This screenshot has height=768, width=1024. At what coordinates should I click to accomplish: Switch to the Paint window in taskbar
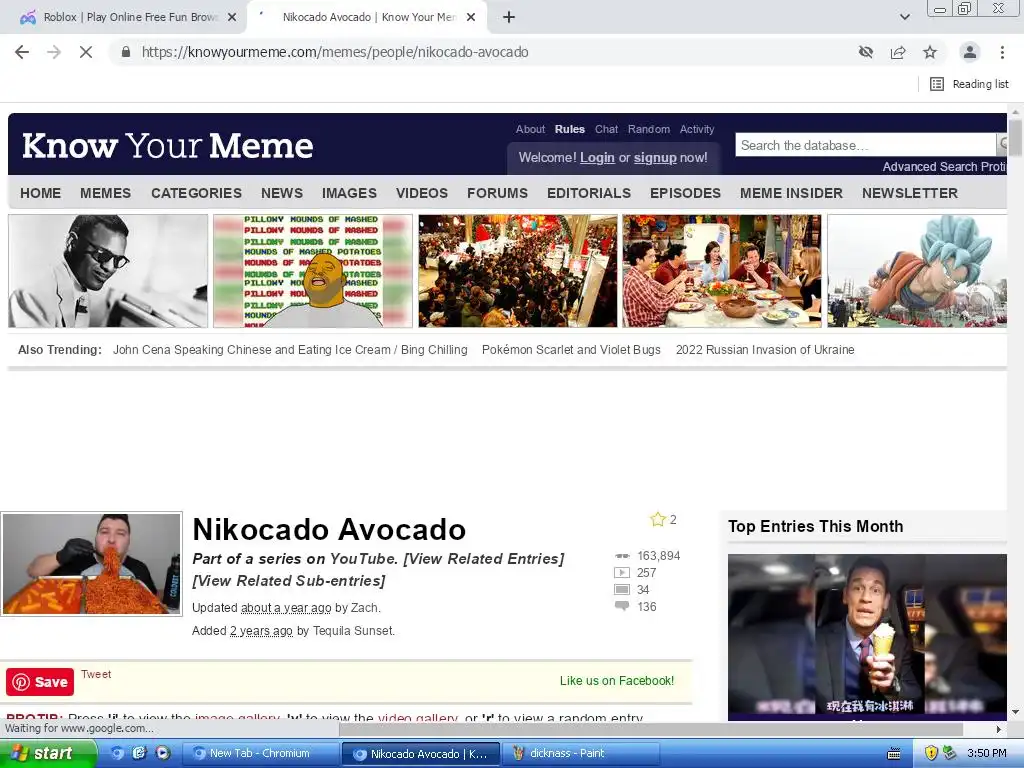pyautogui.click(x=580, y=753)
